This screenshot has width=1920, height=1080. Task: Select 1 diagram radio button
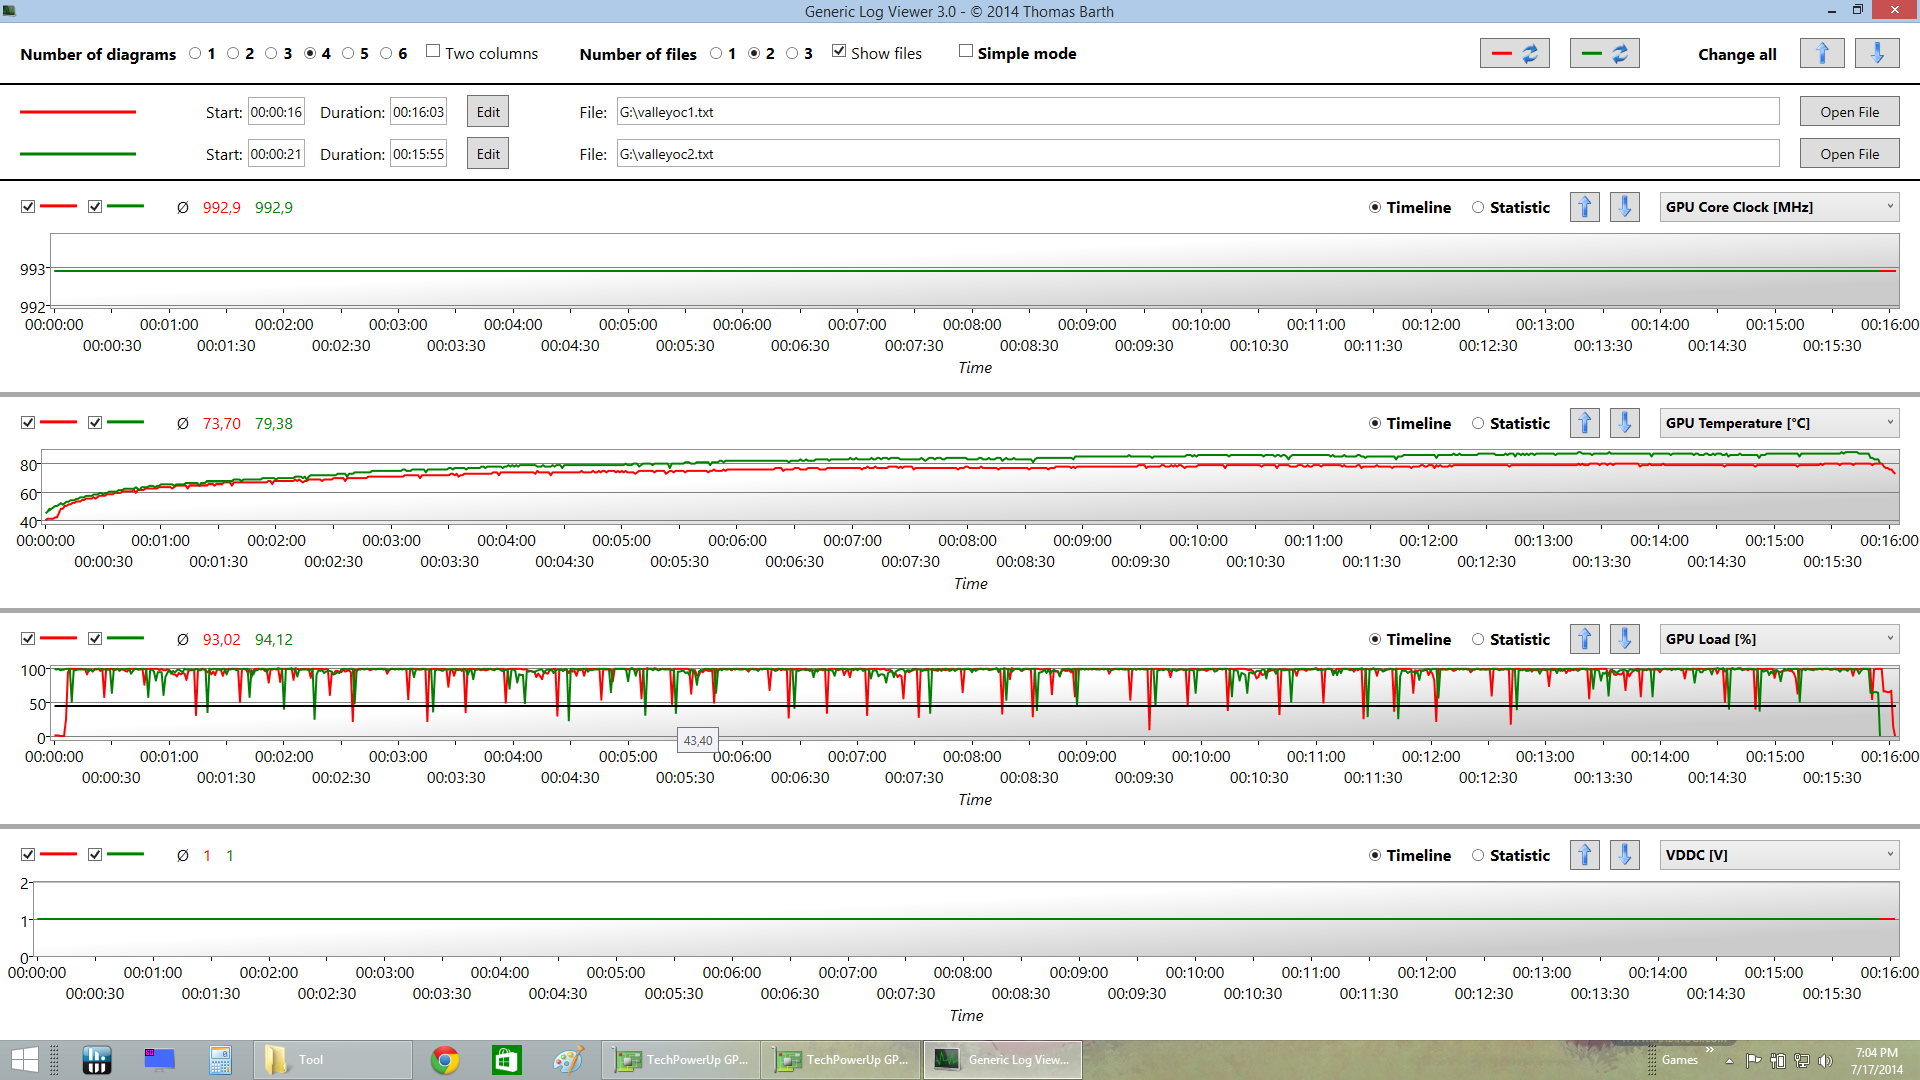pyautogui.click(x=195, y=53)
